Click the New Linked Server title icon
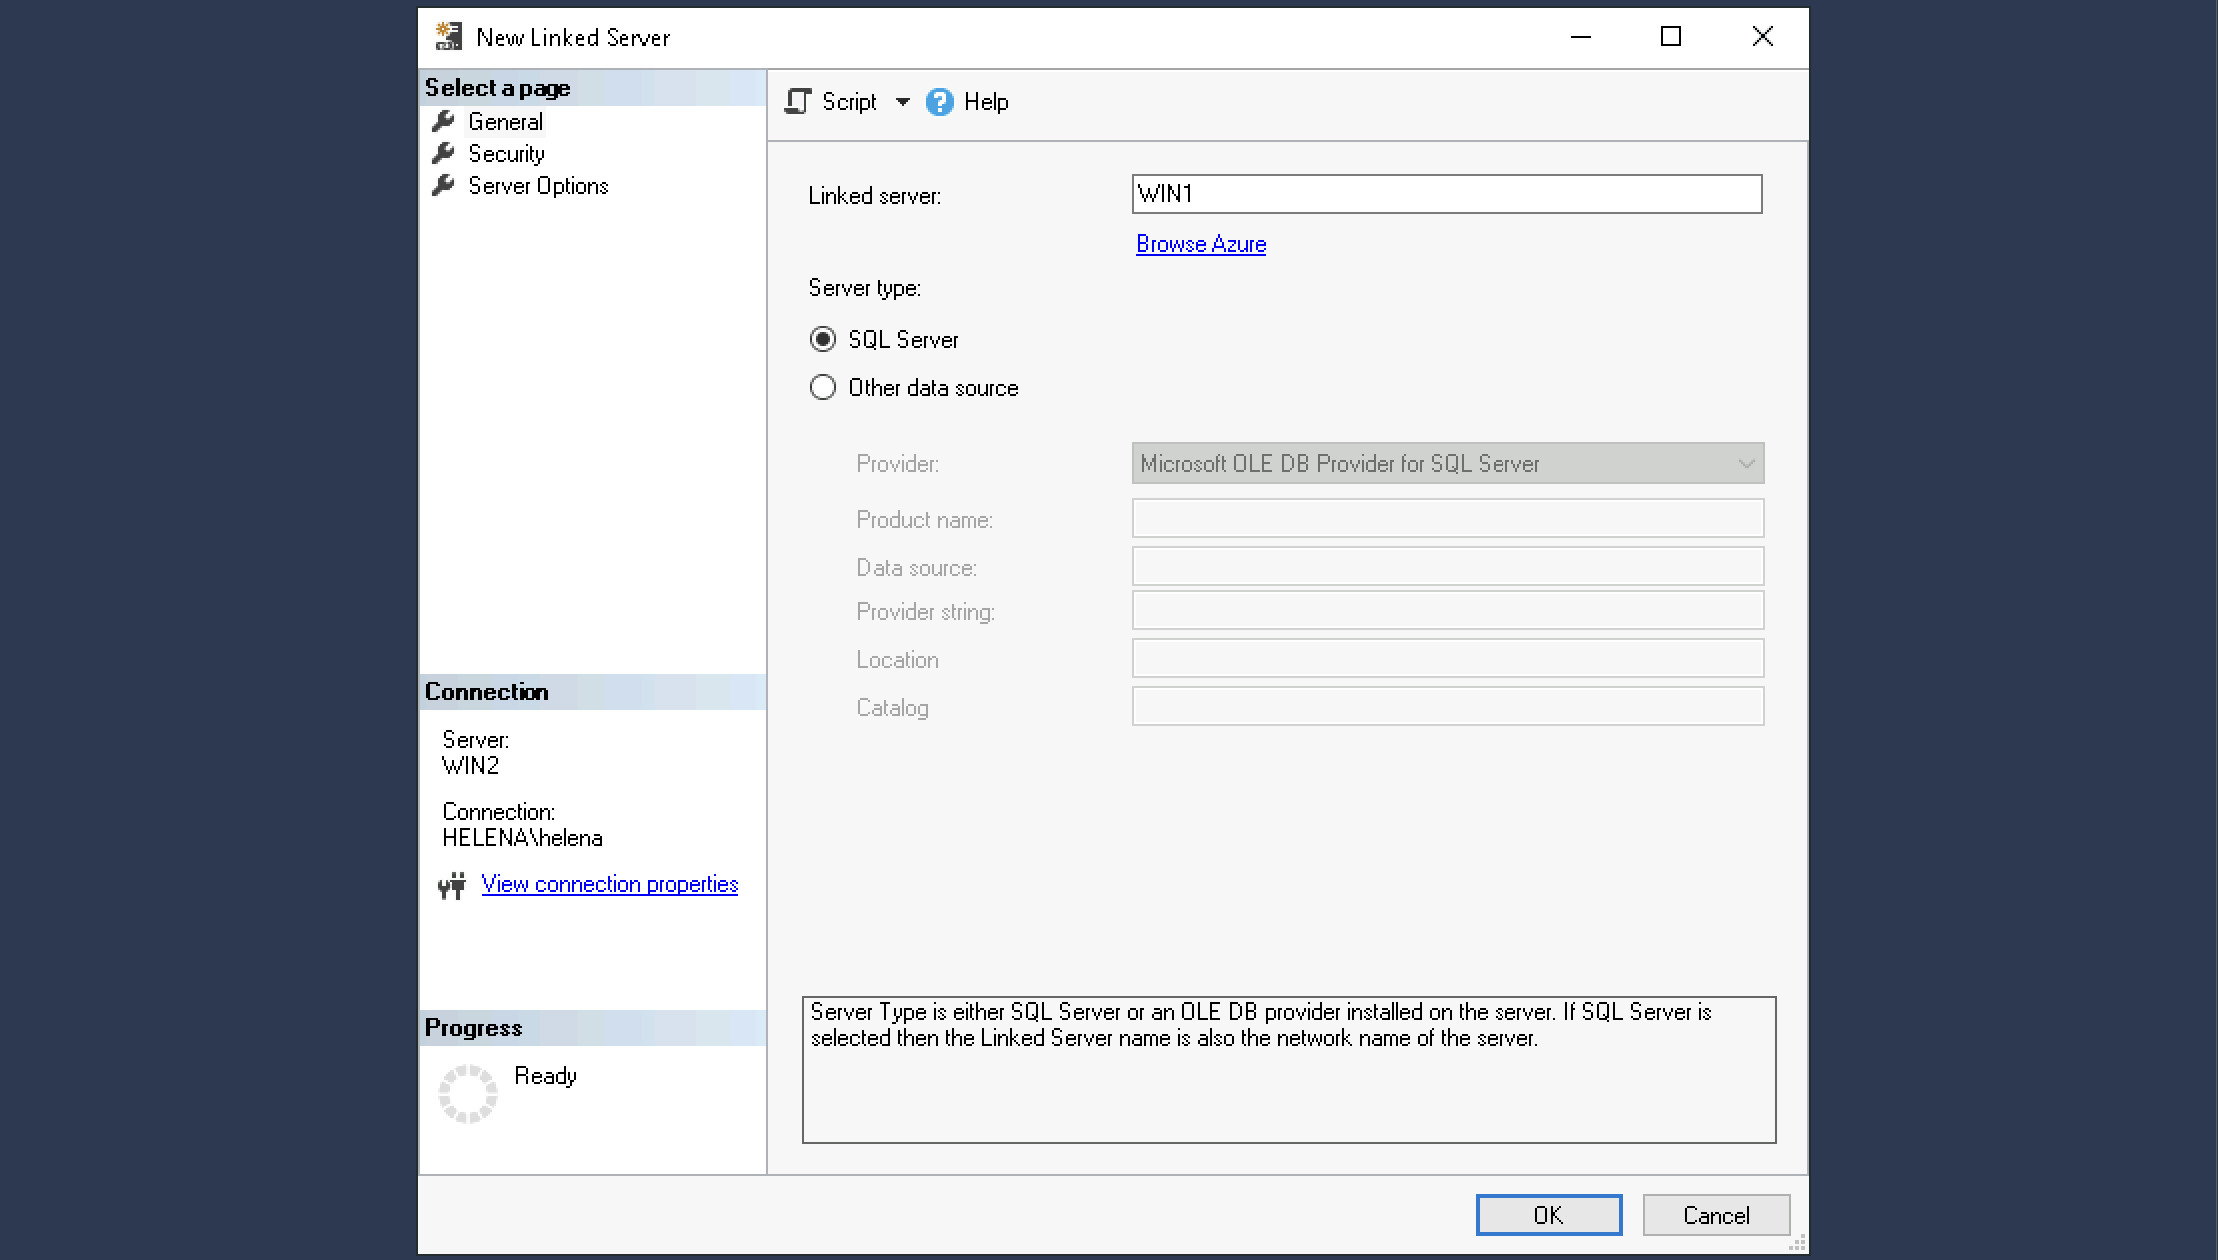The width and height of the screenshot is (2218, 1260). pos(448,37)
